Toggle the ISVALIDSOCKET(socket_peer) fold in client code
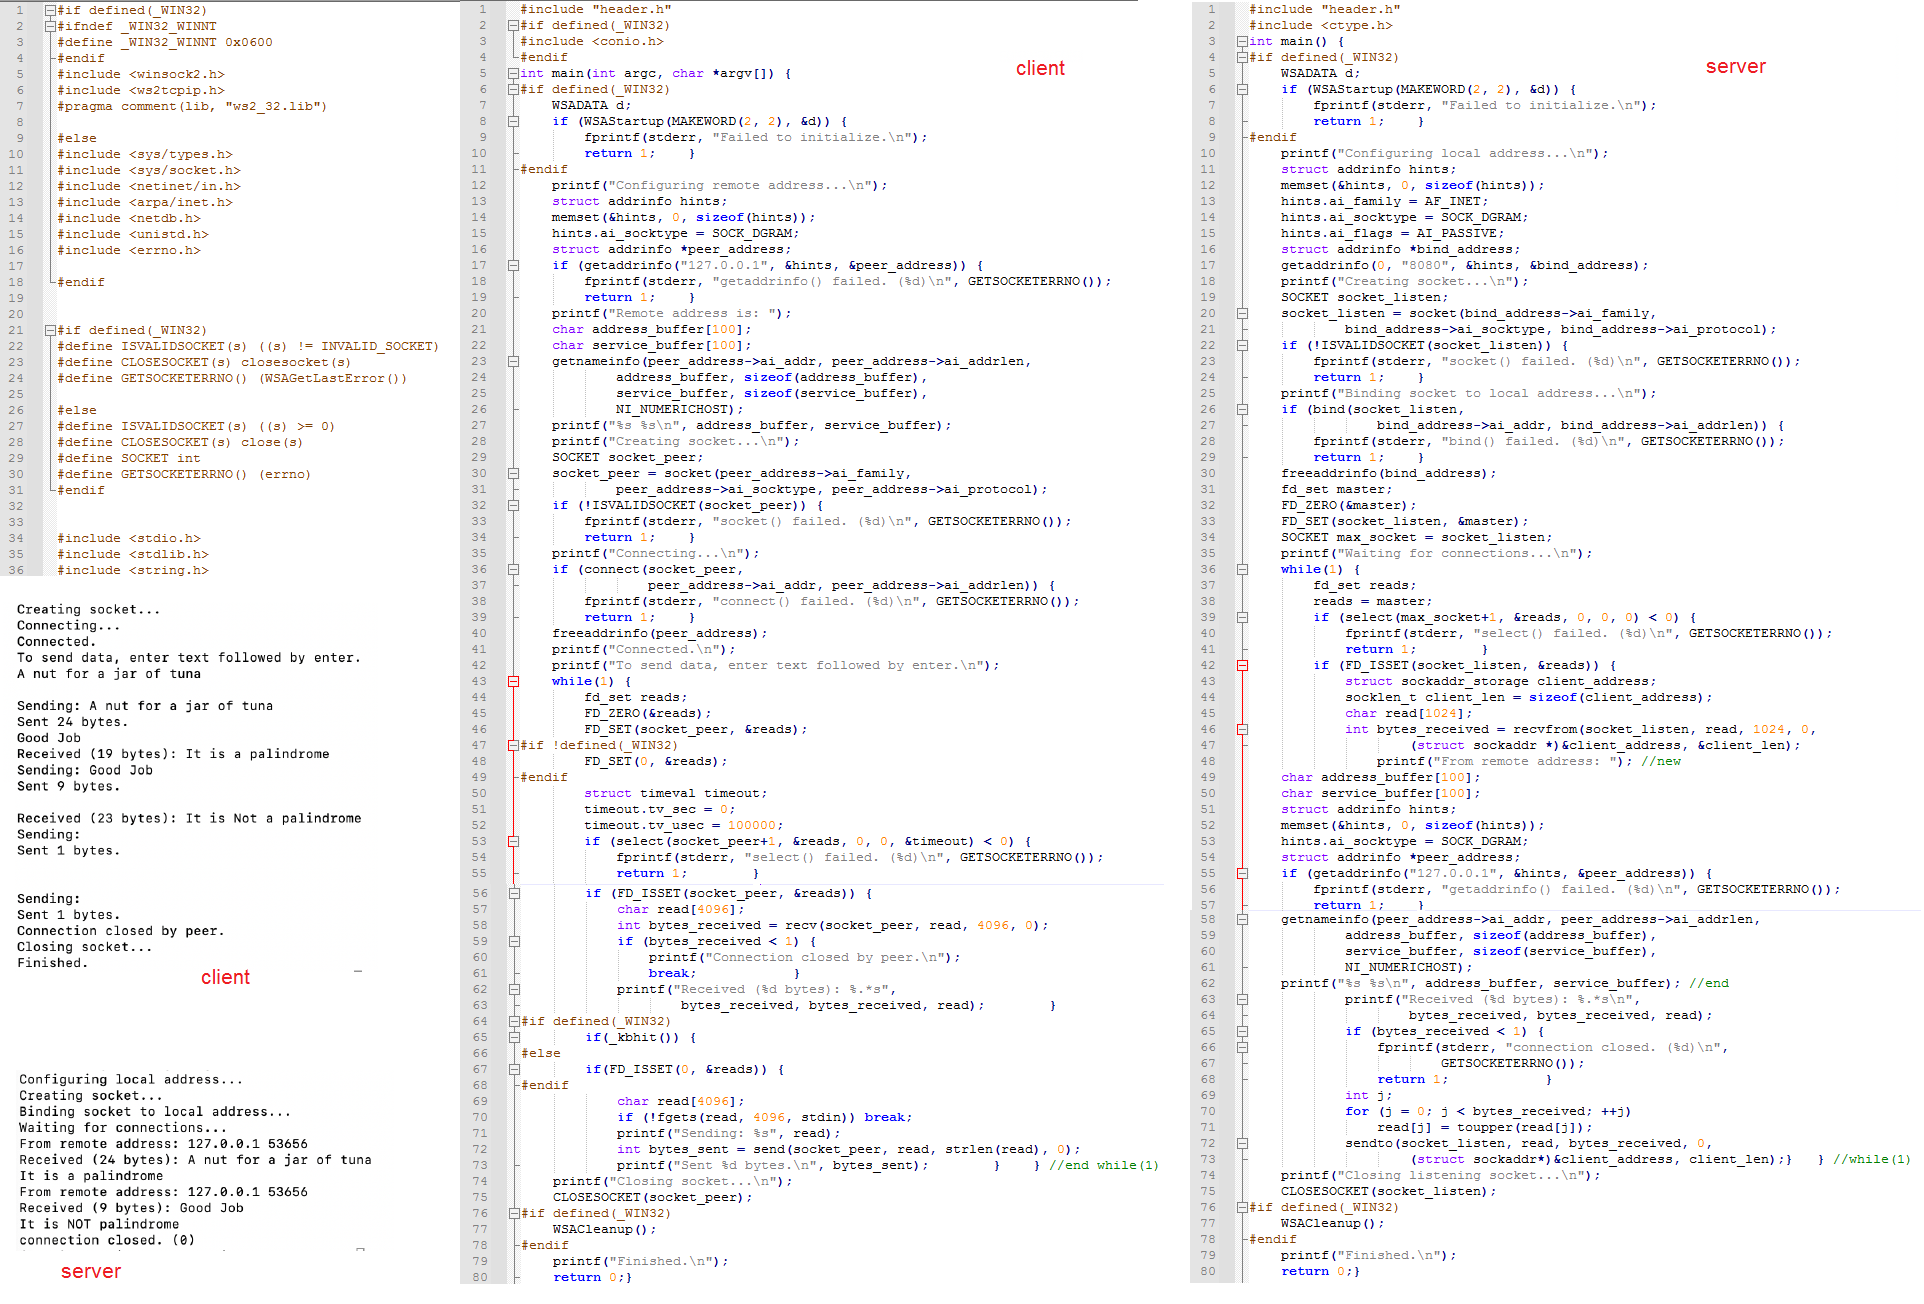This screenshot has height=1304, width=1924. click(511, 505)
